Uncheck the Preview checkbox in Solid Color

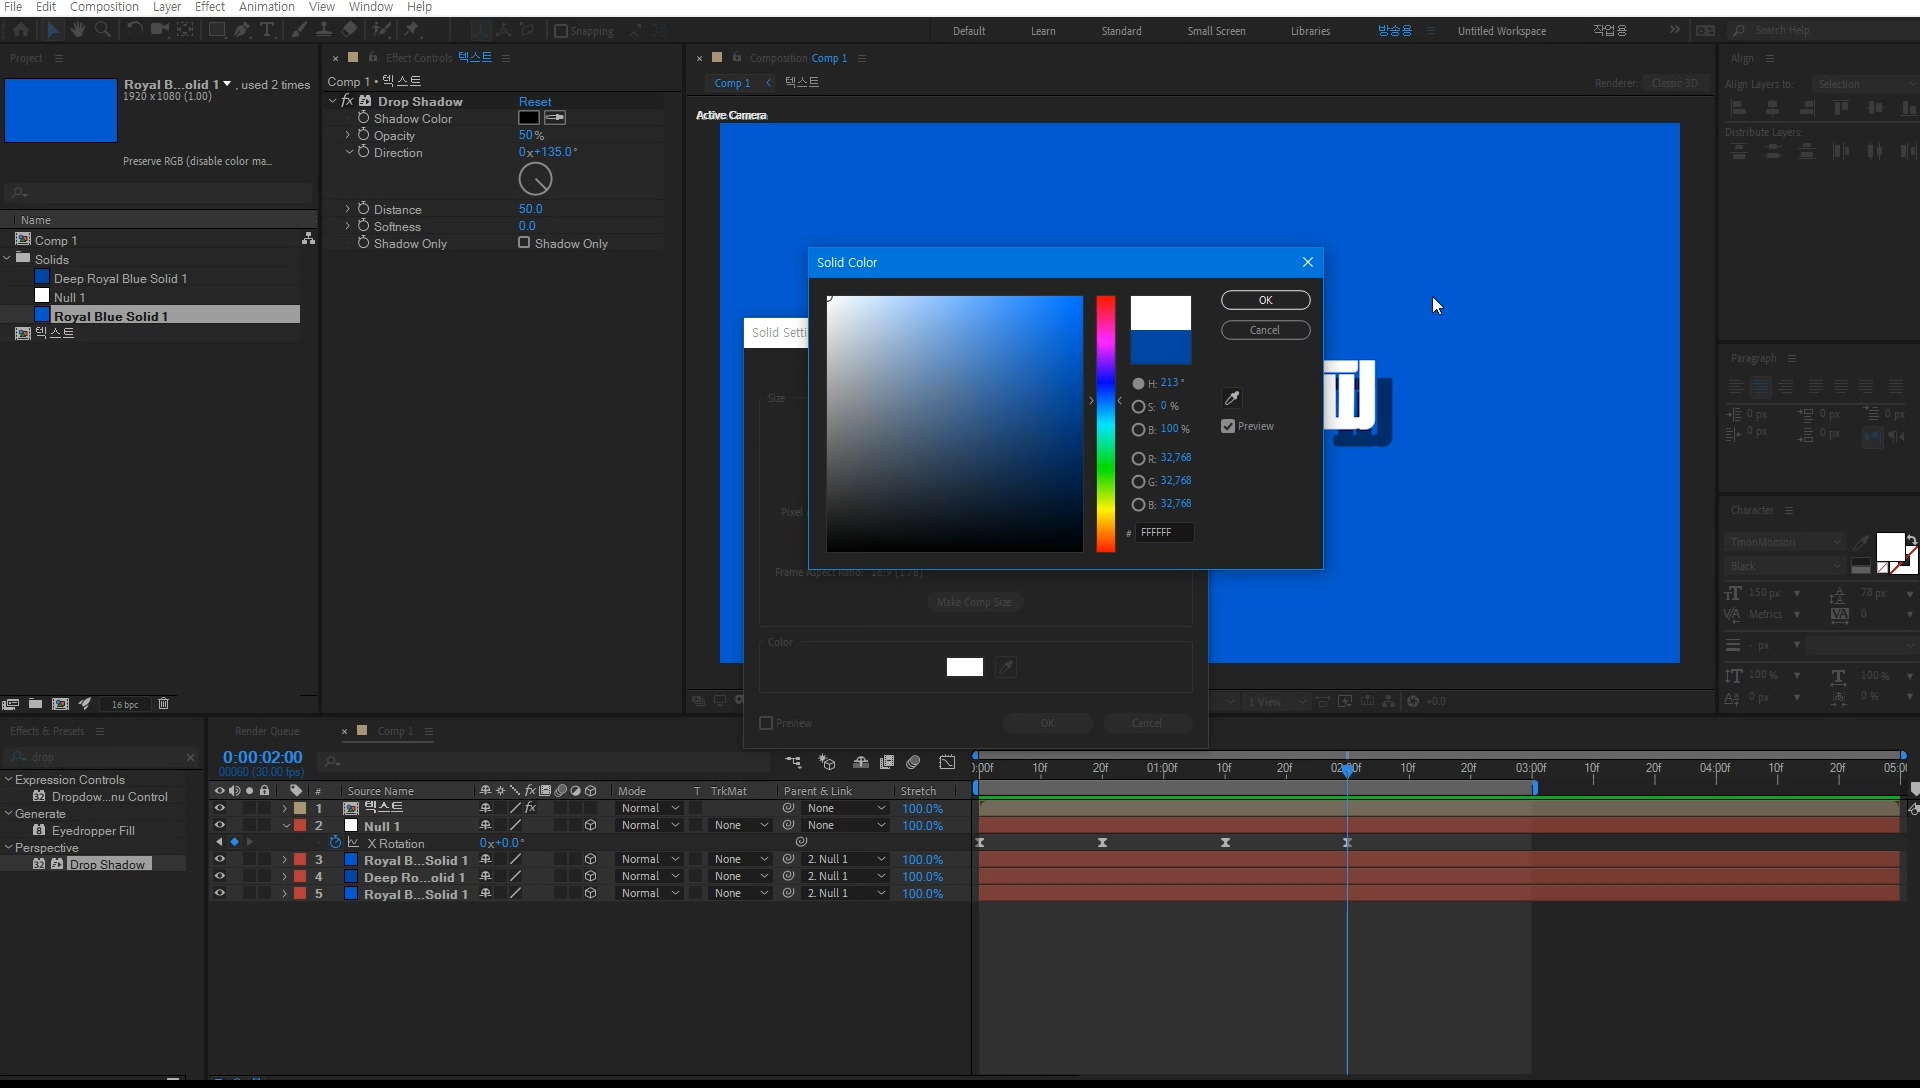point(1228,426)
